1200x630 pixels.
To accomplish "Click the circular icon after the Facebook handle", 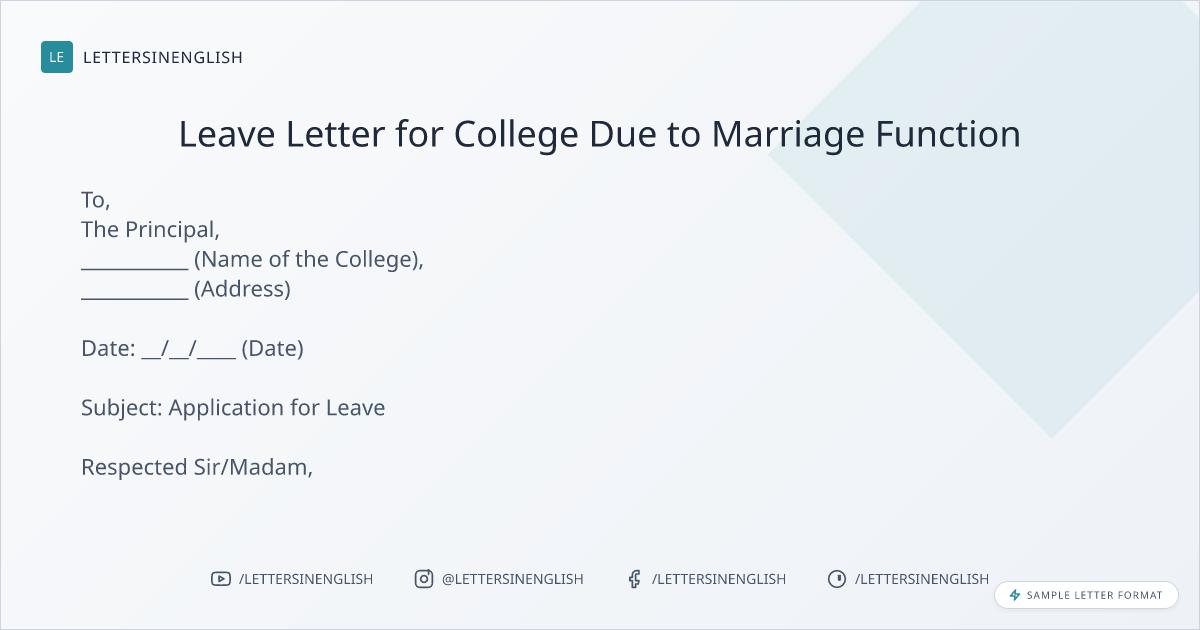I will (x=836, y=579).
